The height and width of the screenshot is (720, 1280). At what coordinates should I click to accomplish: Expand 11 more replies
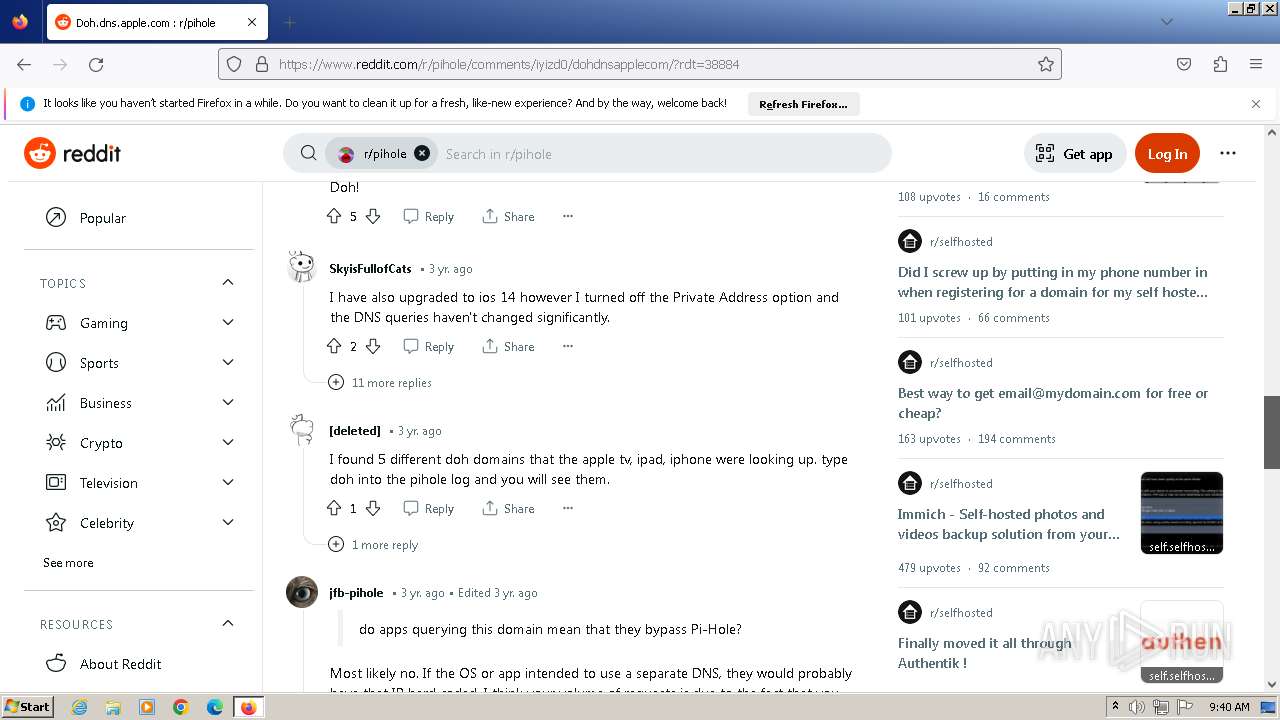[380, 383]
